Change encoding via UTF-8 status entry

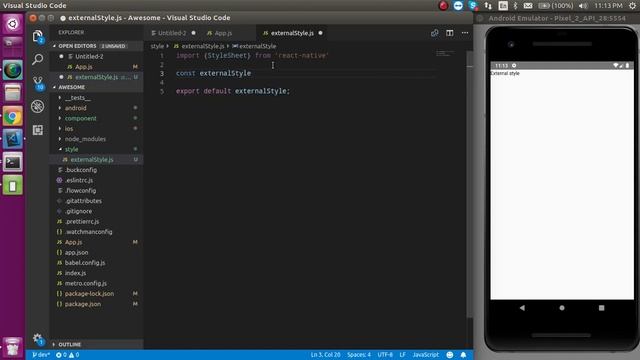[x=385, y=355]
